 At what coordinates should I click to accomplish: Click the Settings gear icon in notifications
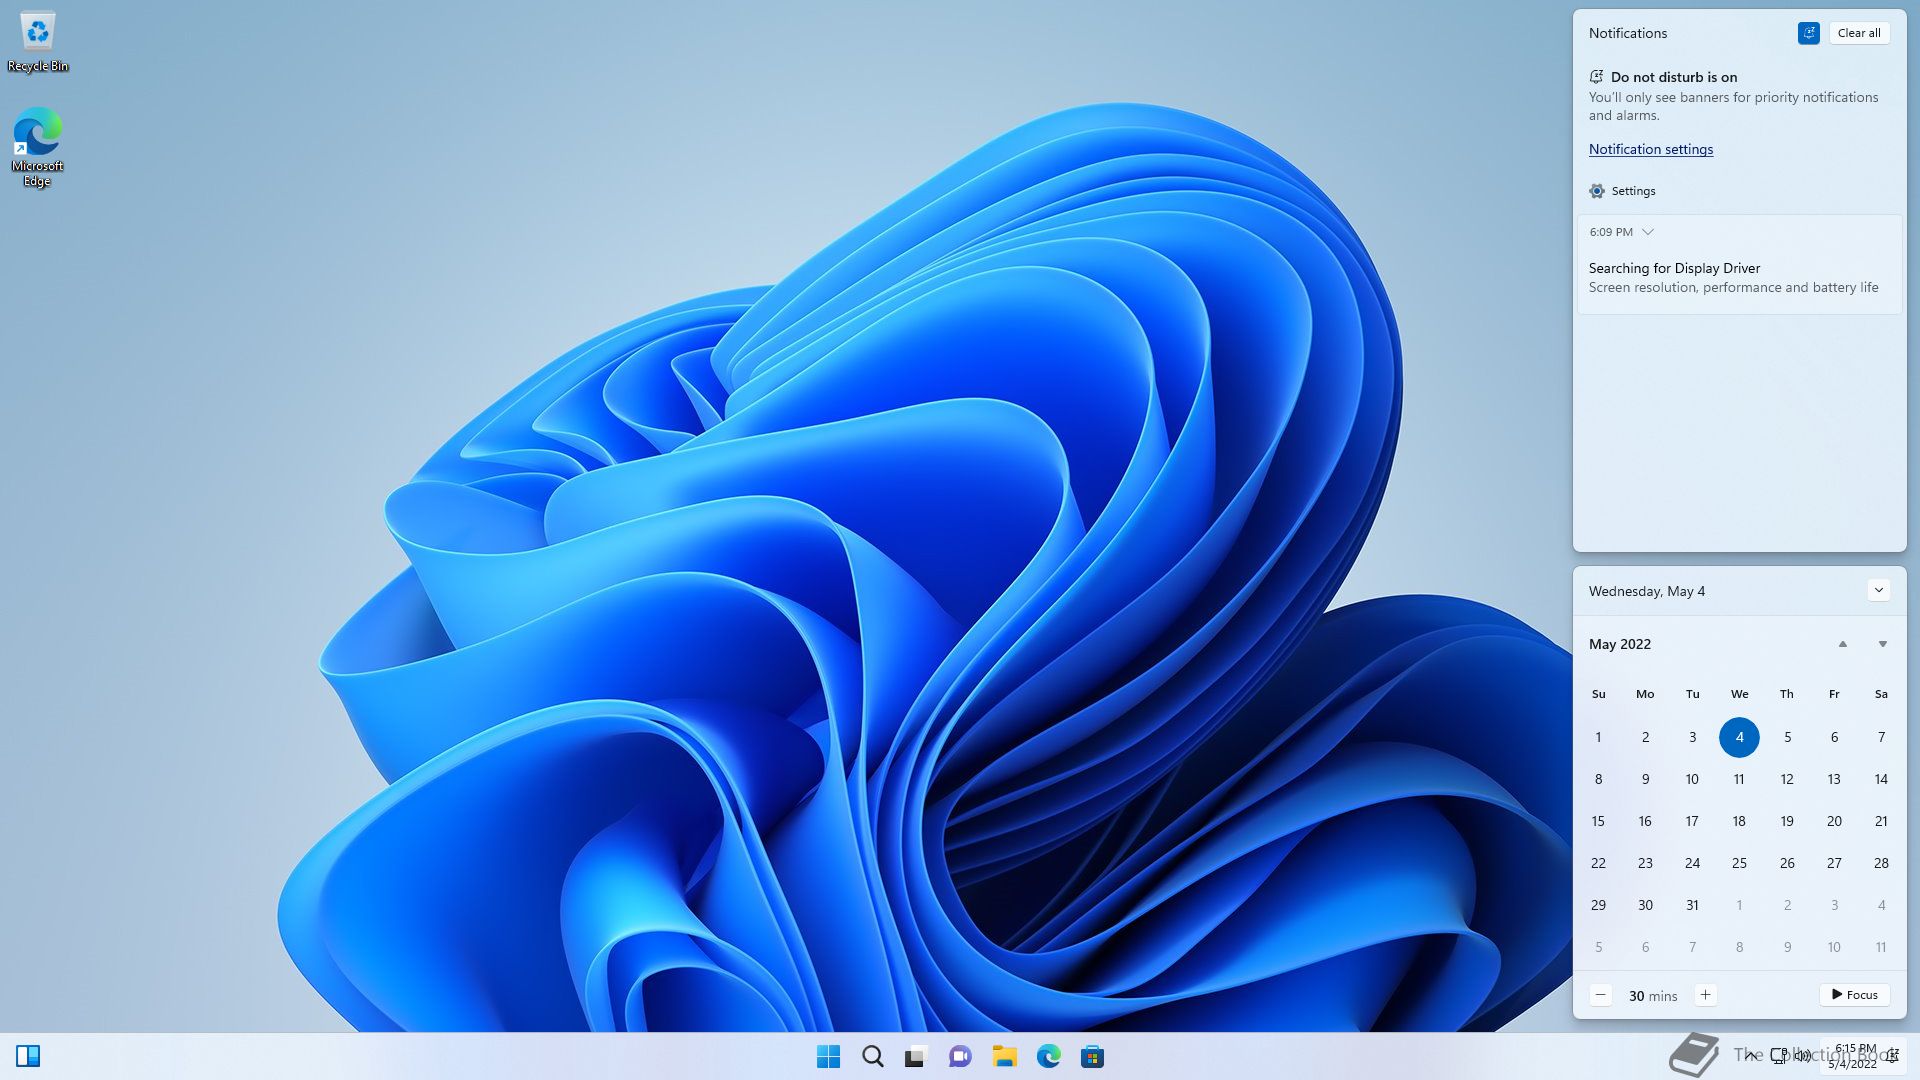[1597, 191]
